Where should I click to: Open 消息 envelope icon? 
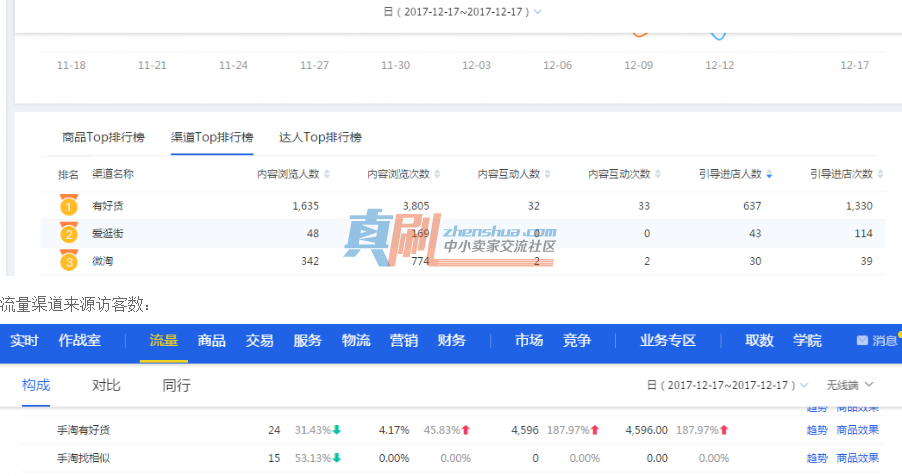point(862,341)
